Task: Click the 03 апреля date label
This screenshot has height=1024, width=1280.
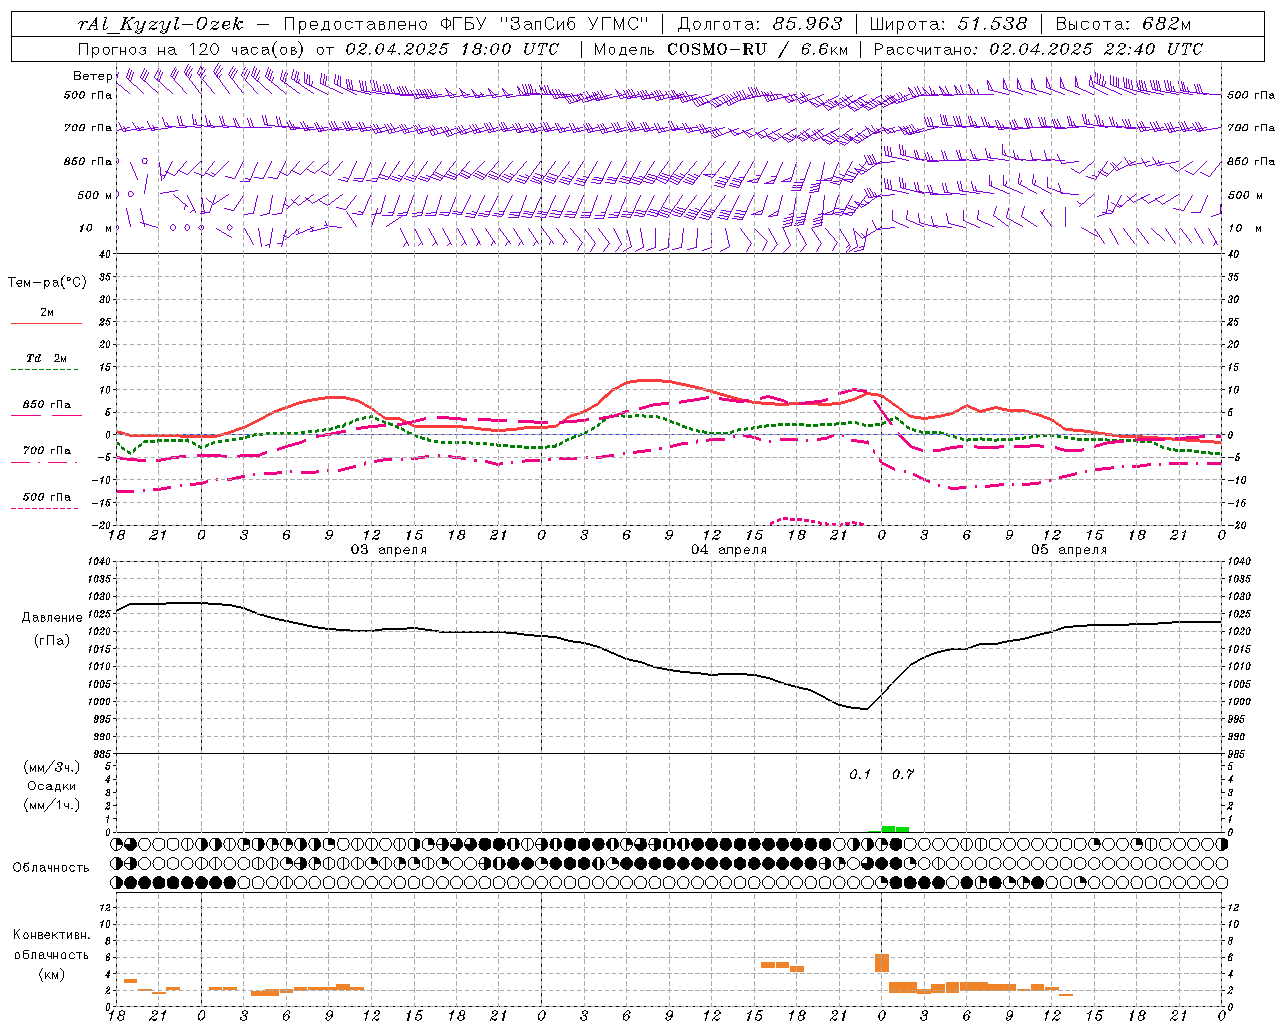Action: [x=388, y=550]
